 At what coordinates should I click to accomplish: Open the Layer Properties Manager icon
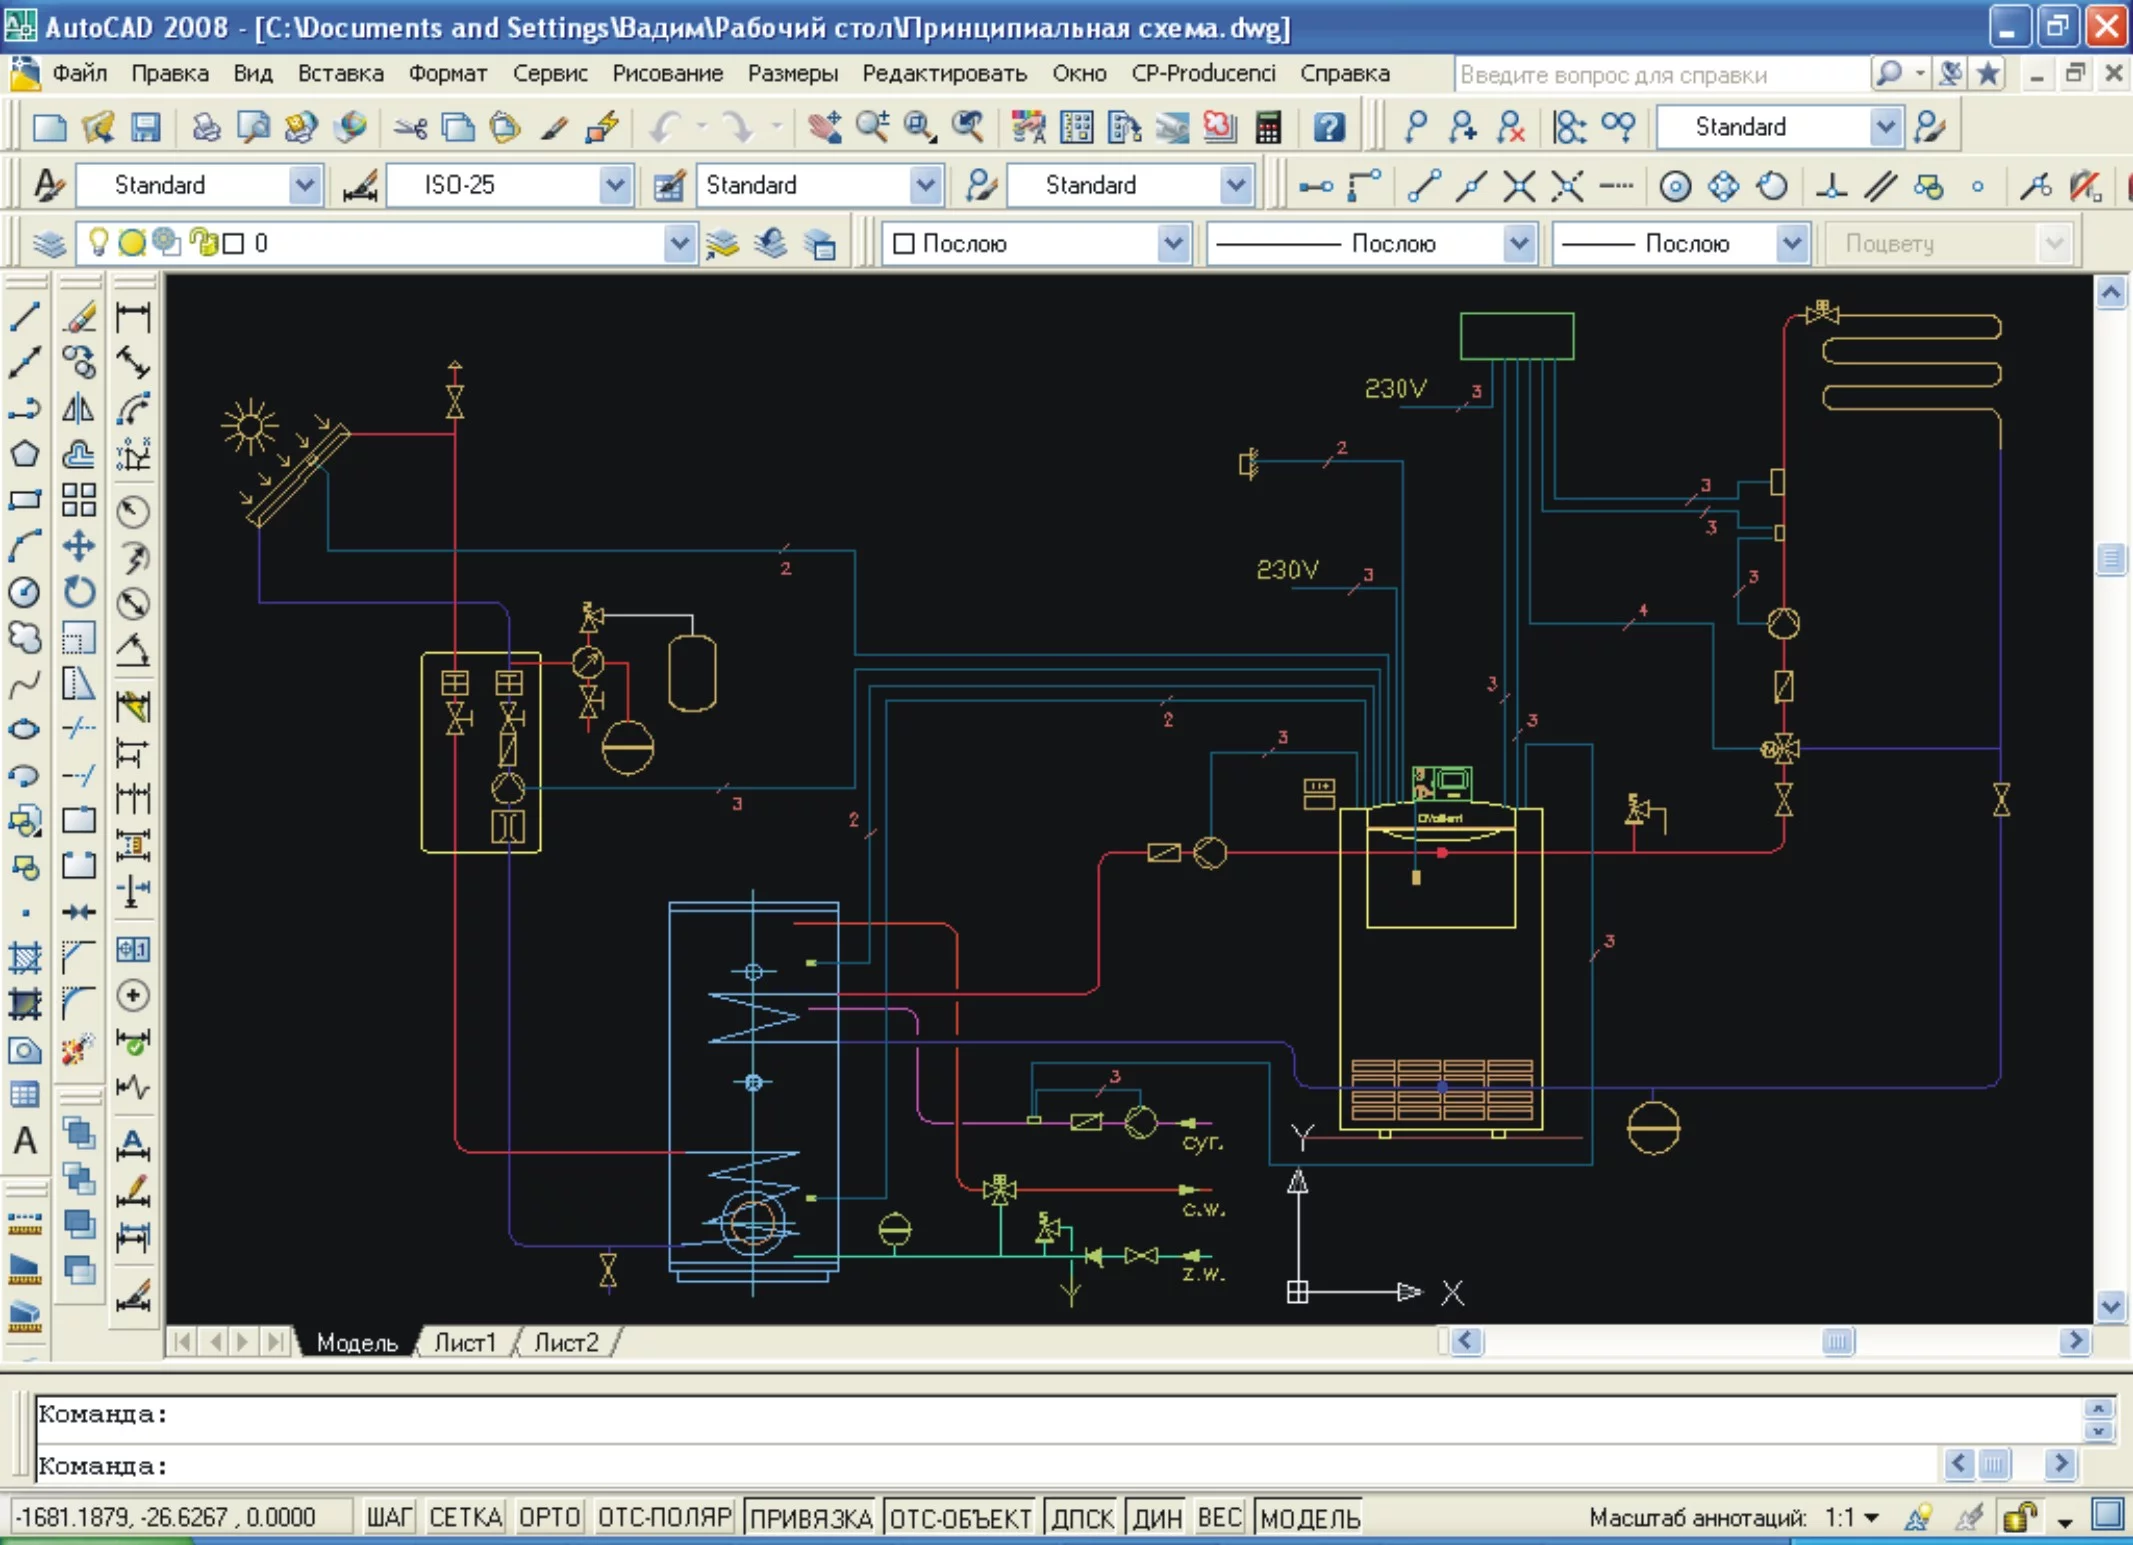[x=49, y=243]
